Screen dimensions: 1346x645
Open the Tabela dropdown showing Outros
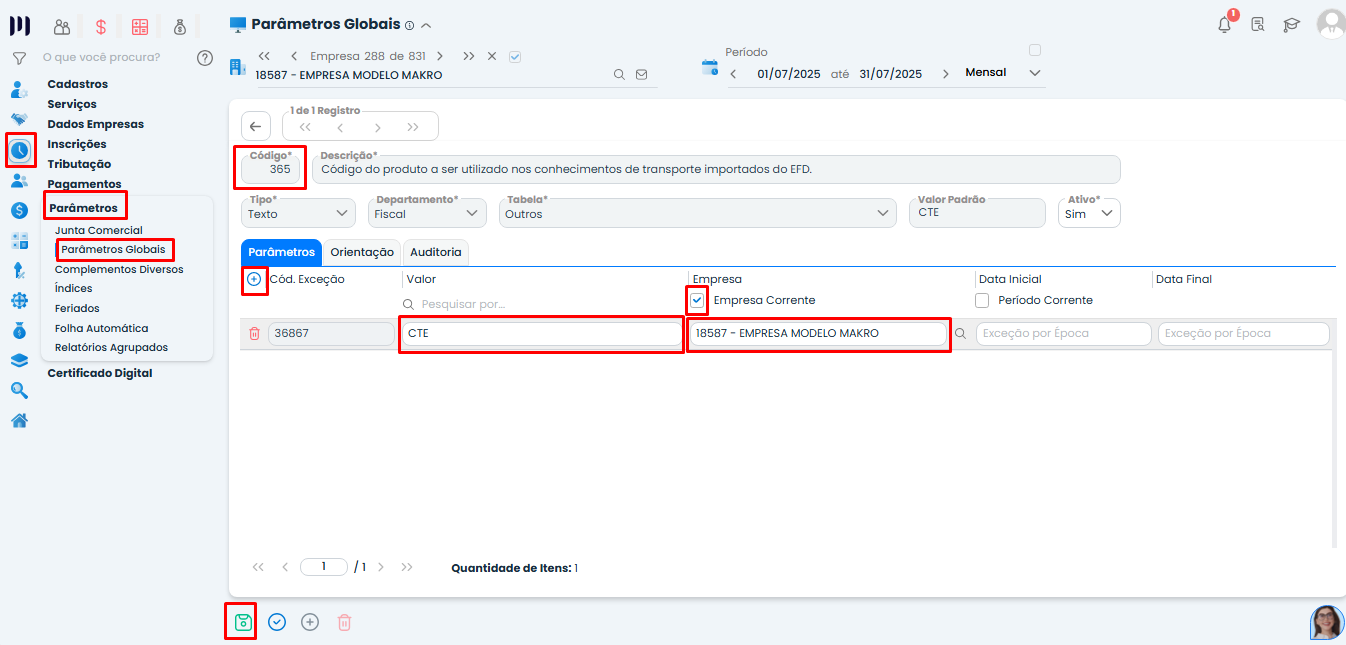pos(697,213)
